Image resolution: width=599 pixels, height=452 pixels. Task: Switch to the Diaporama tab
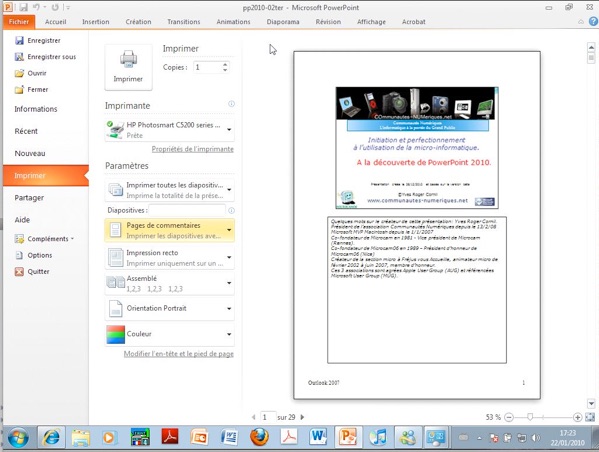point(283,22)
